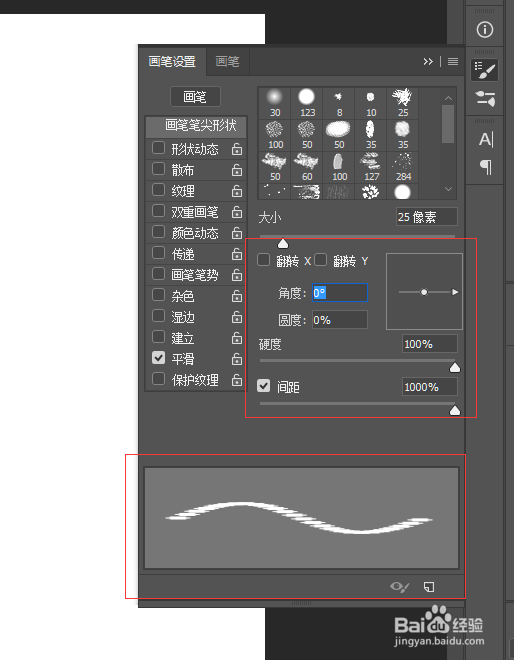Click the lock icon beside 形状动态
This screenshot has width=514, height=660.
coord(237,149)
